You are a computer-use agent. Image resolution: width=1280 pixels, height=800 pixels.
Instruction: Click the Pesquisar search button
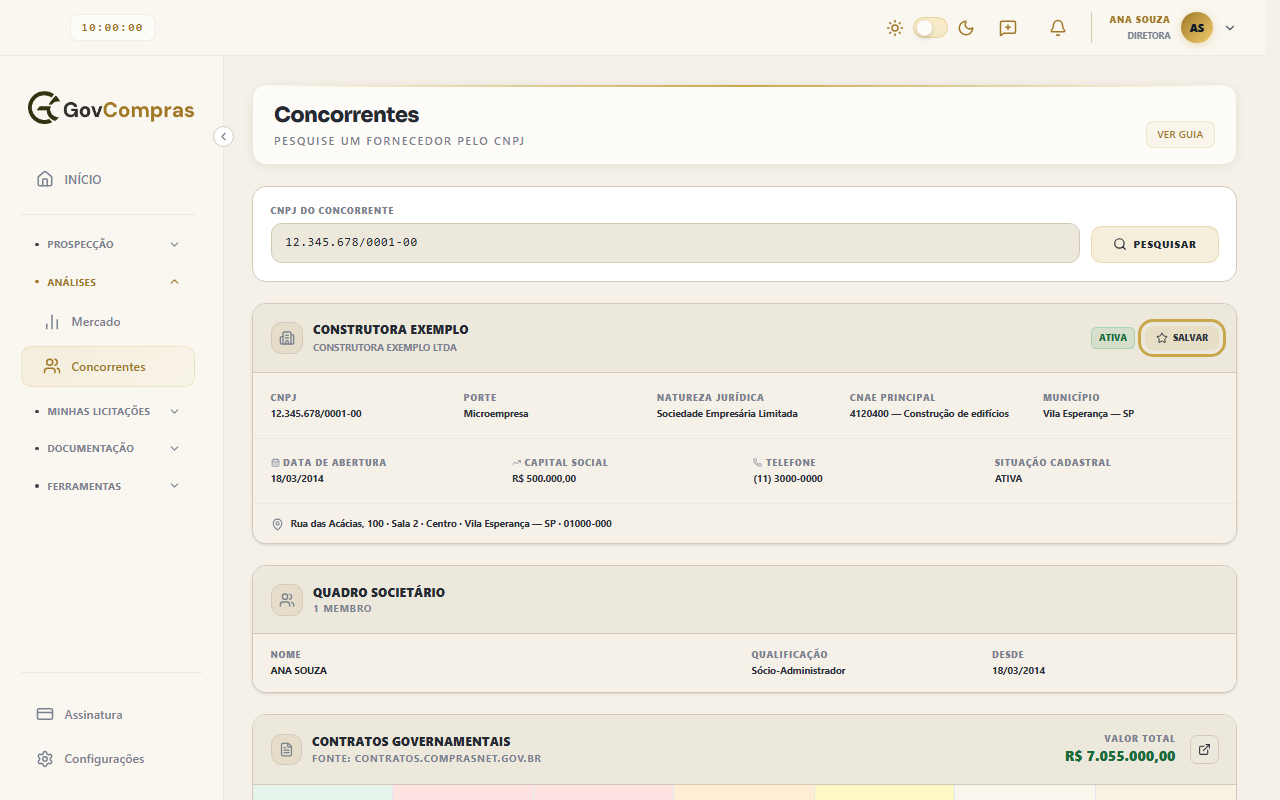pyautogui.click(x=1155, y=244)
